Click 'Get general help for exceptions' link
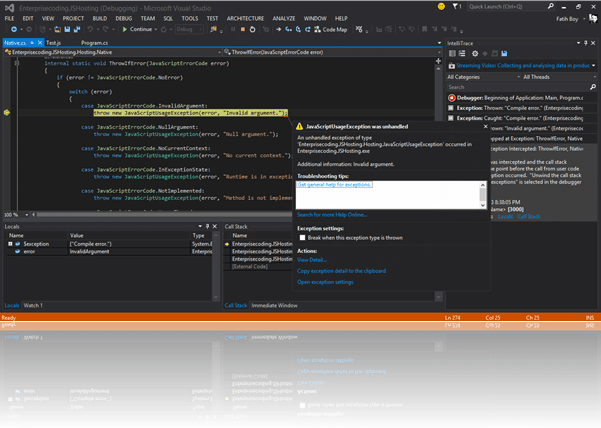The image size is (601, 428). [334, 185]
